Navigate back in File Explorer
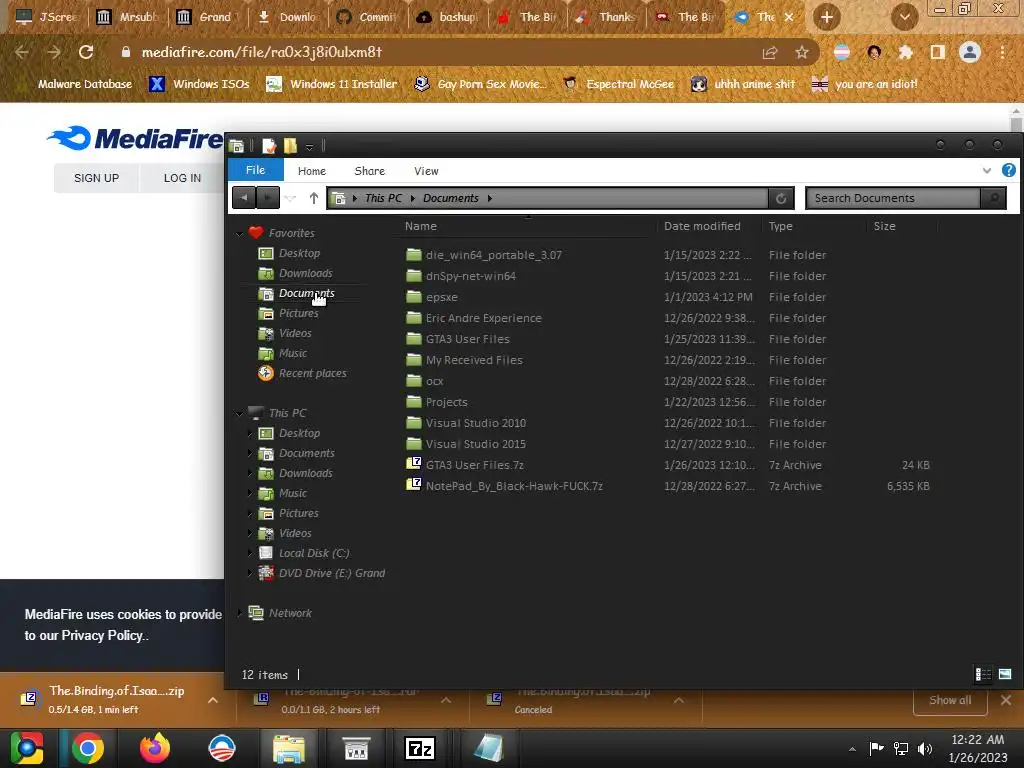 [244, 197]
